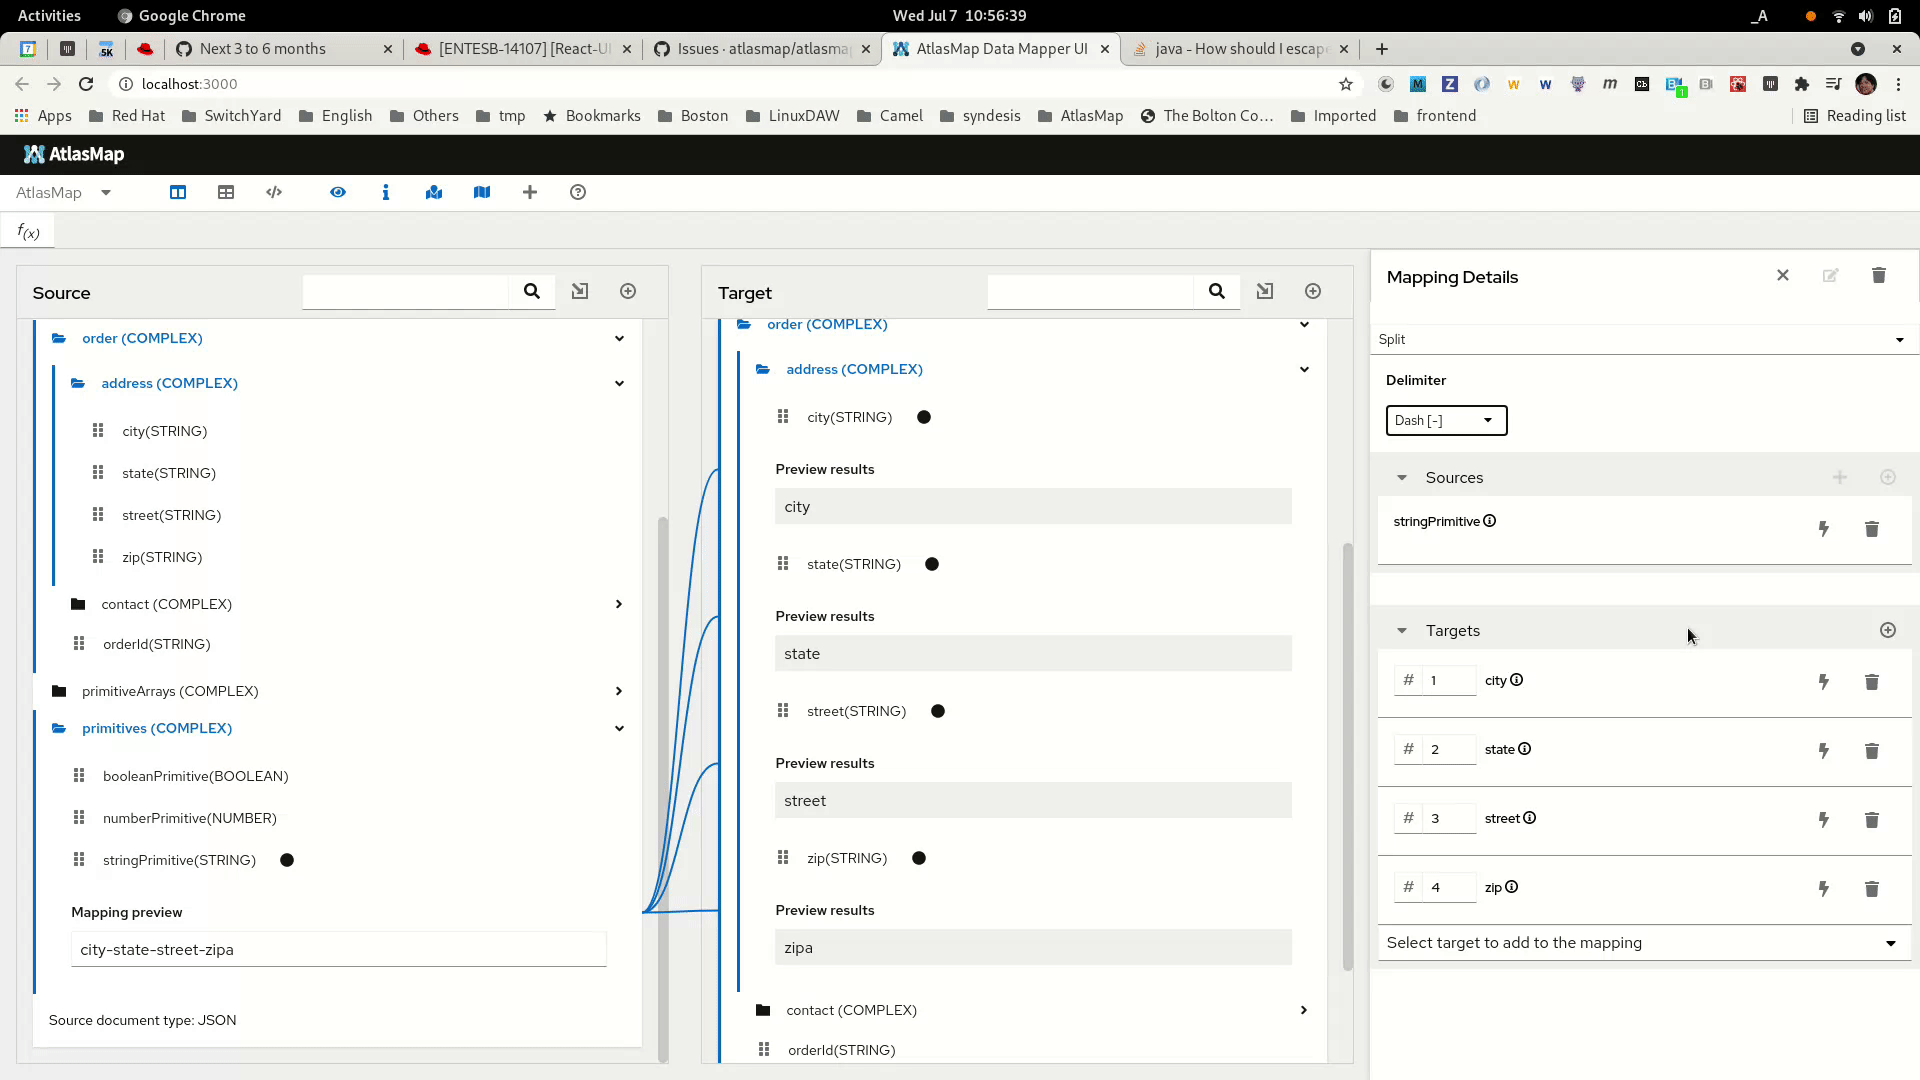Toggle the mapping preview eye icon
Screen dimensions: 1920x1080
(x=338, y=192)
